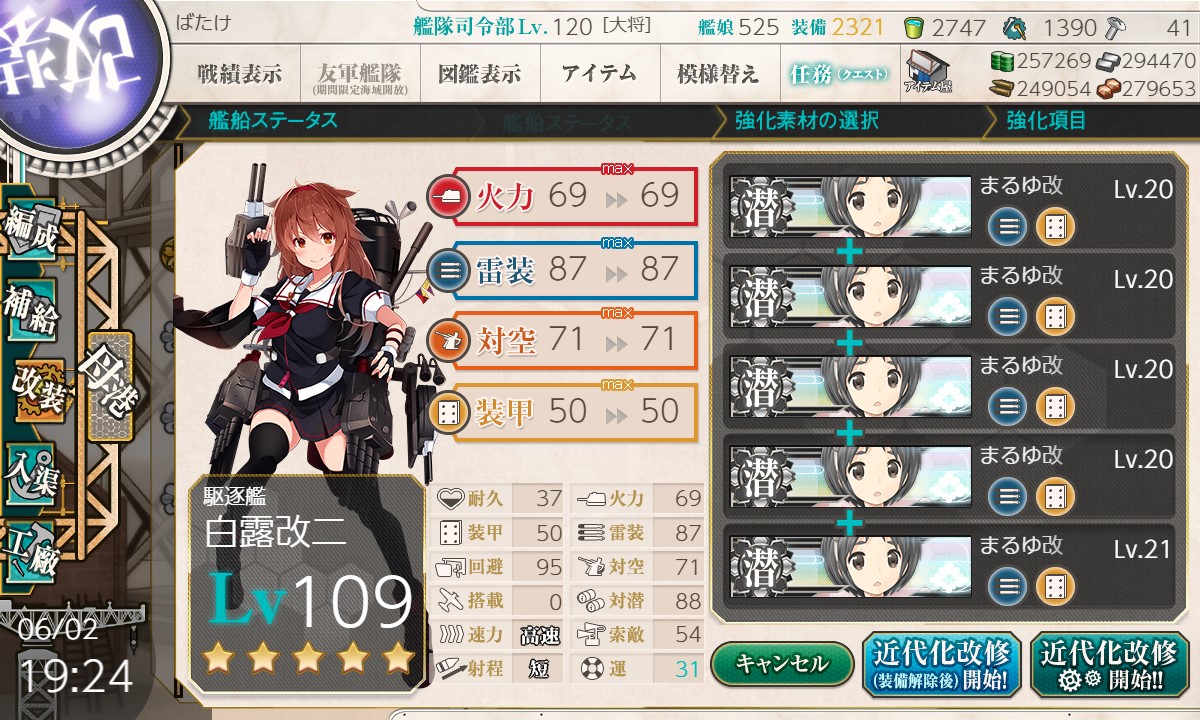Image resolution: width=1200 pixels, height=720 pixels.
Task: Open the 戦績表示 records tab
Action: [x=238, y=73]
